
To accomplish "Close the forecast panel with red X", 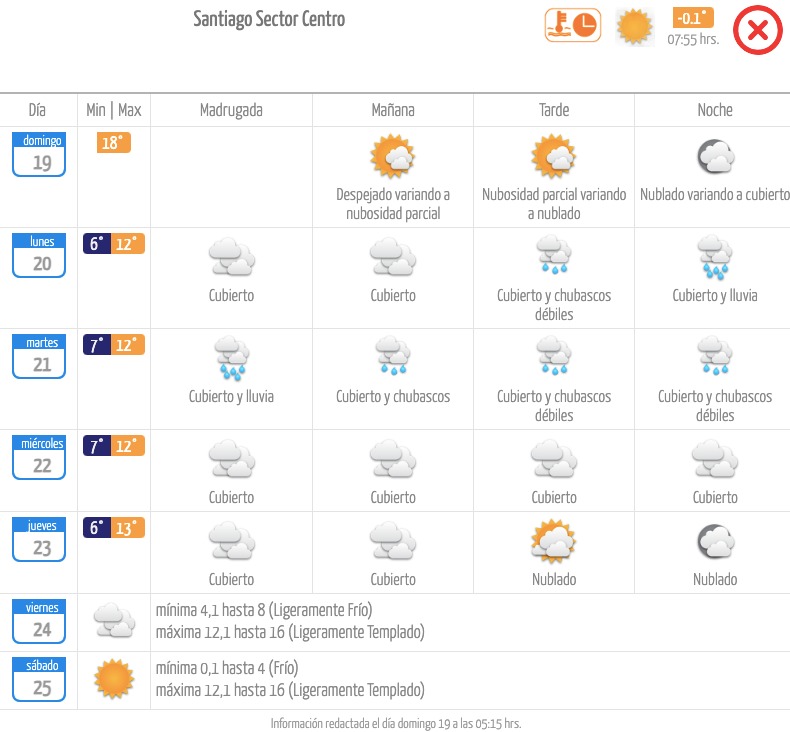I will click(x=757, y=30).
